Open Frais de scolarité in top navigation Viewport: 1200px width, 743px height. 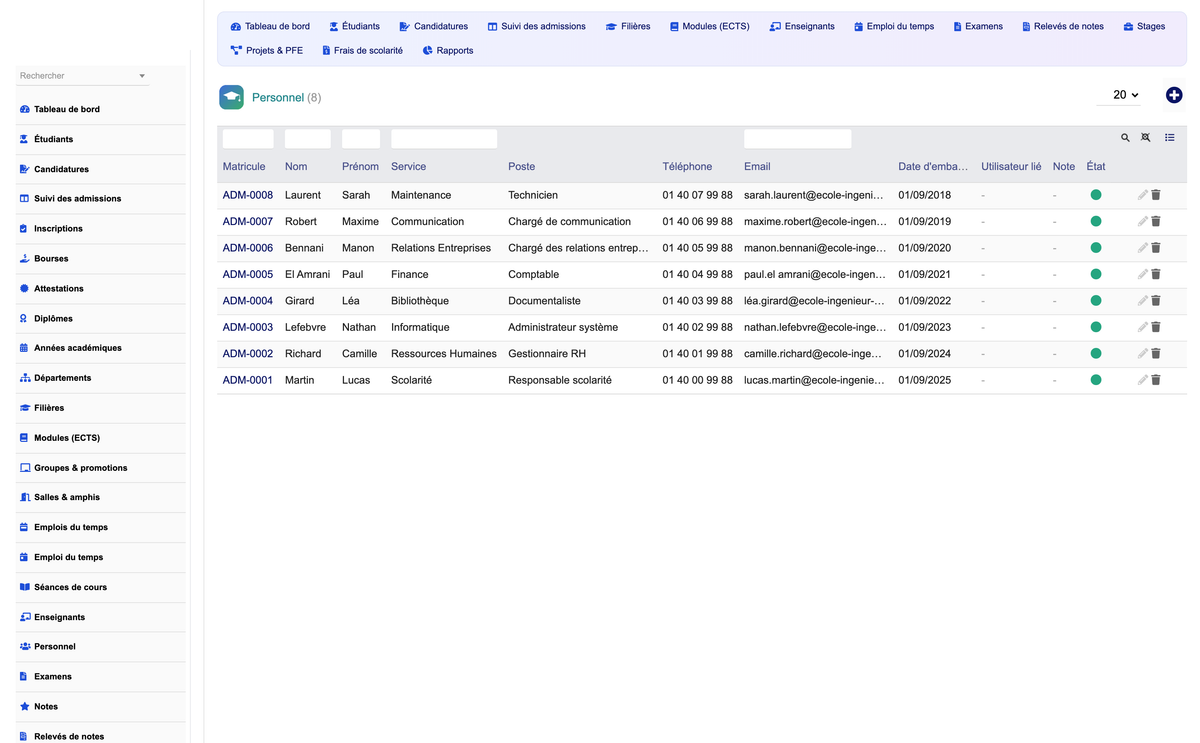362,50
